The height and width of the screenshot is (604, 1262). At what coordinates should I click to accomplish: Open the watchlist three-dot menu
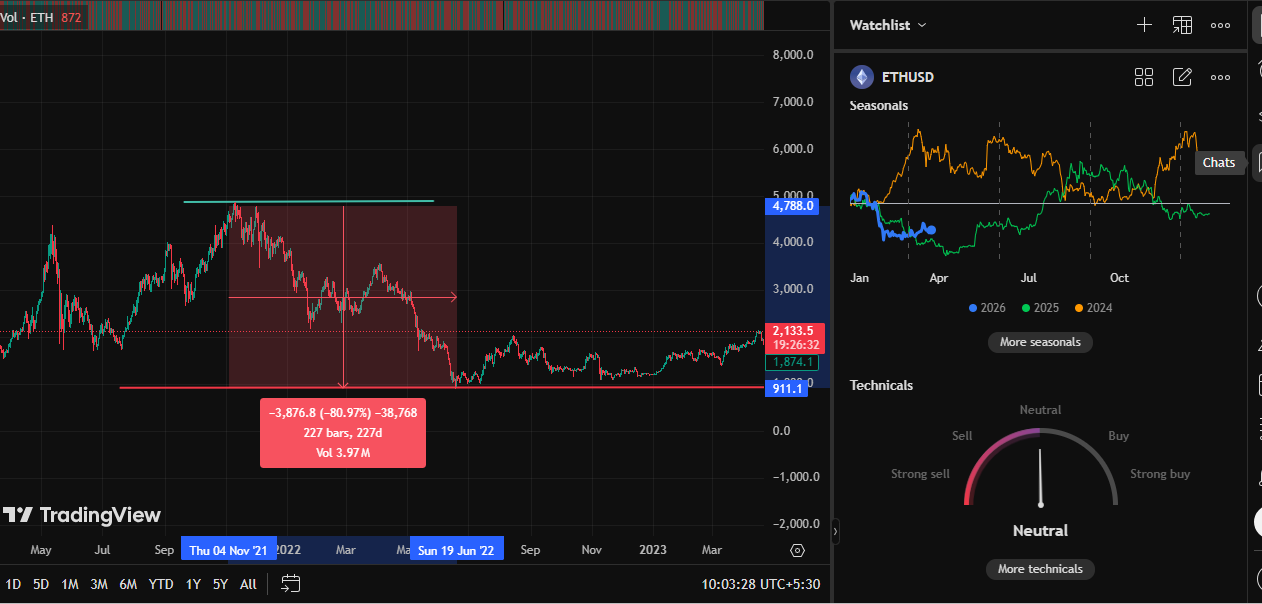pyautogui.click(x=1220, y=25)
